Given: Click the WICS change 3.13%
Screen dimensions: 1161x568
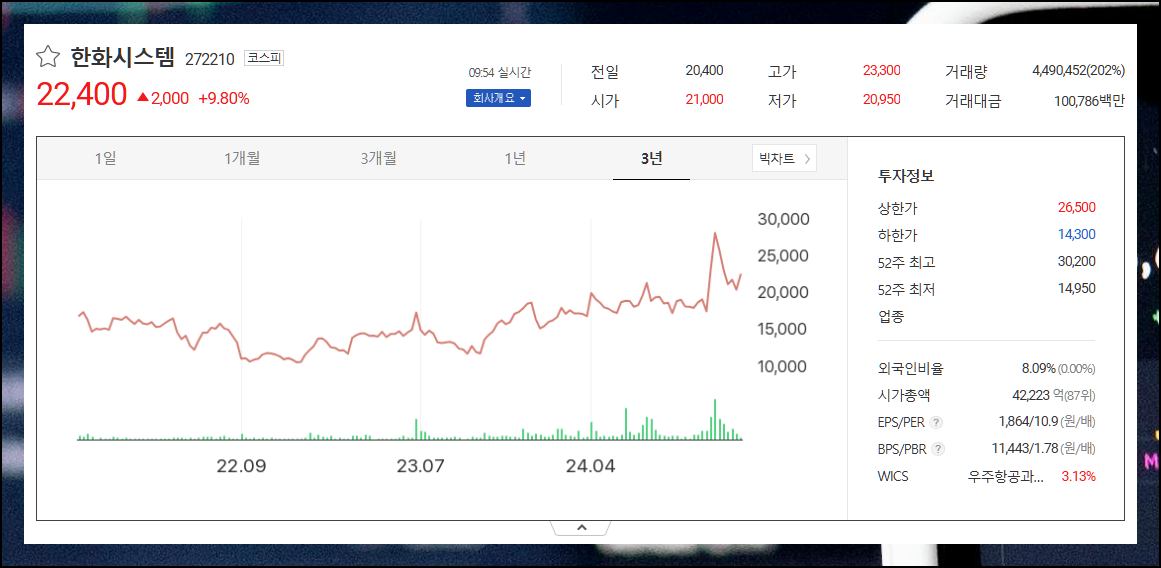Looking at the screenshot, I should pos(1079,476).
